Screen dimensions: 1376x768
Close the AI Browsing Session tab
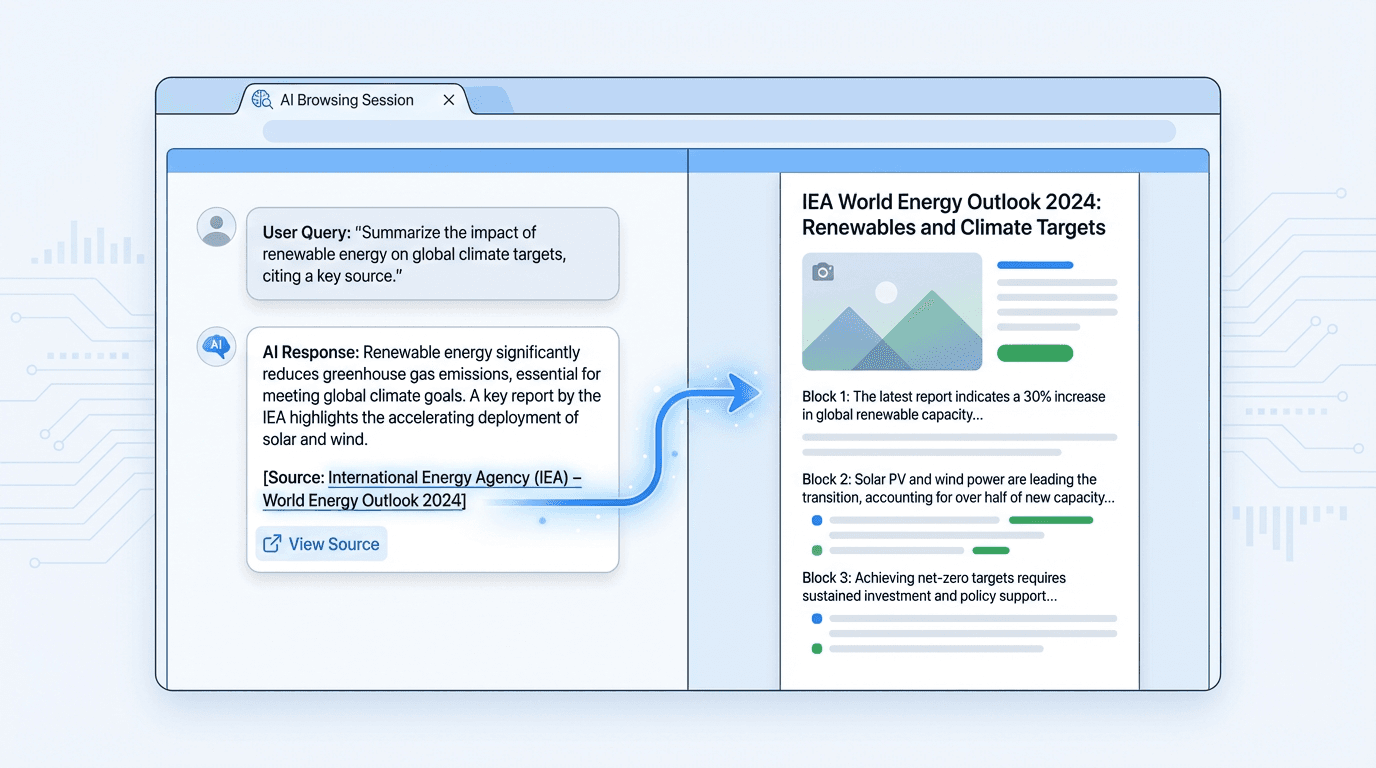(x=448, y=100)
